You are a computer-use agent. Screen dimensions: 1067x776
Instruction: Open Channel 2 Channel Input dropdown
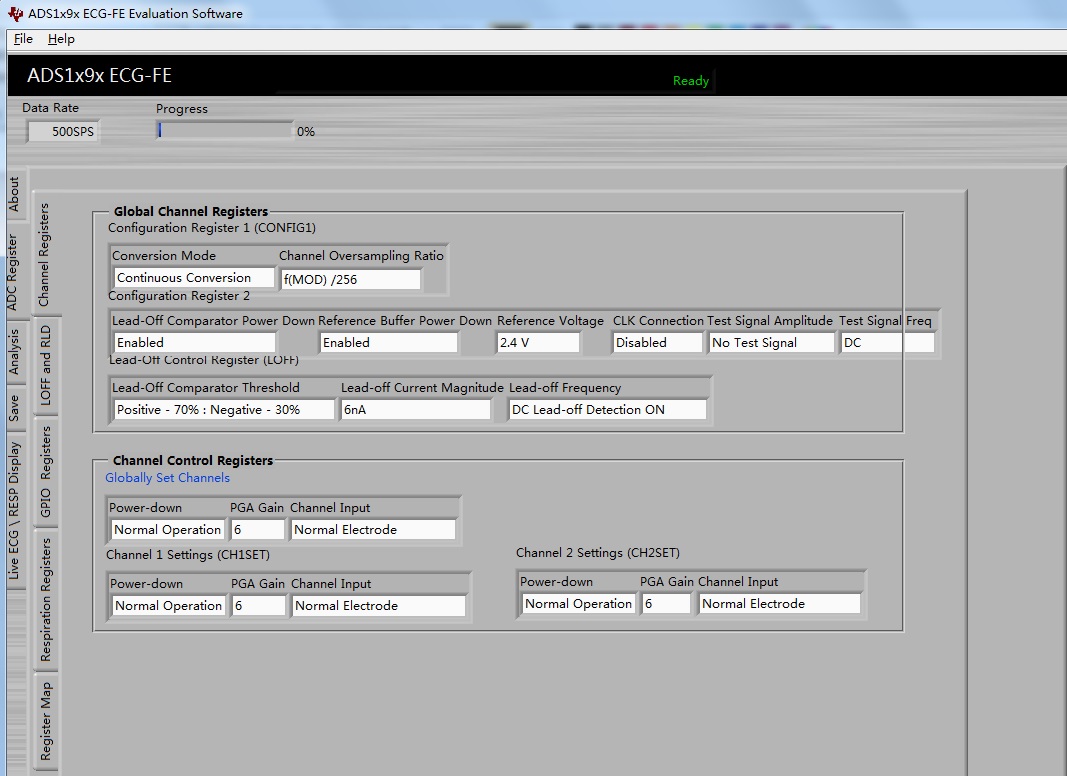(780, 604)
